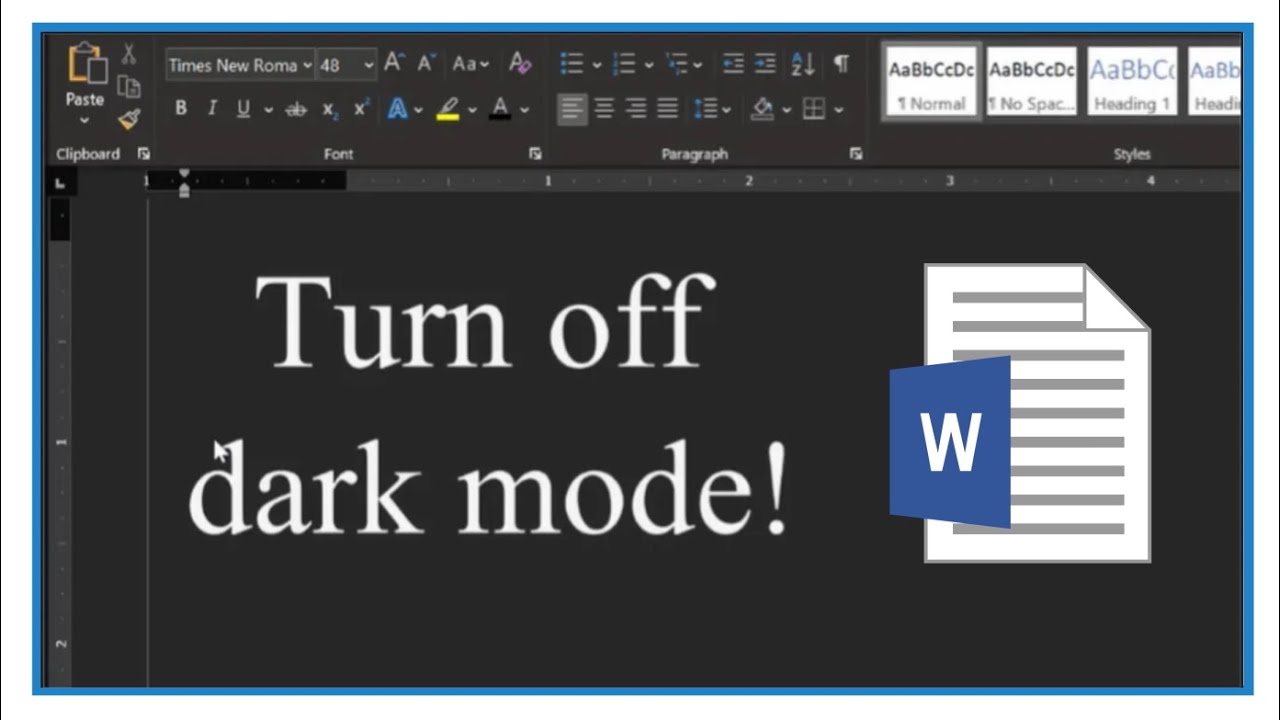The width and height of the screenshot is (1280, 720).
Task: Click the Increase Indent icon
Action: pos(766,65)
